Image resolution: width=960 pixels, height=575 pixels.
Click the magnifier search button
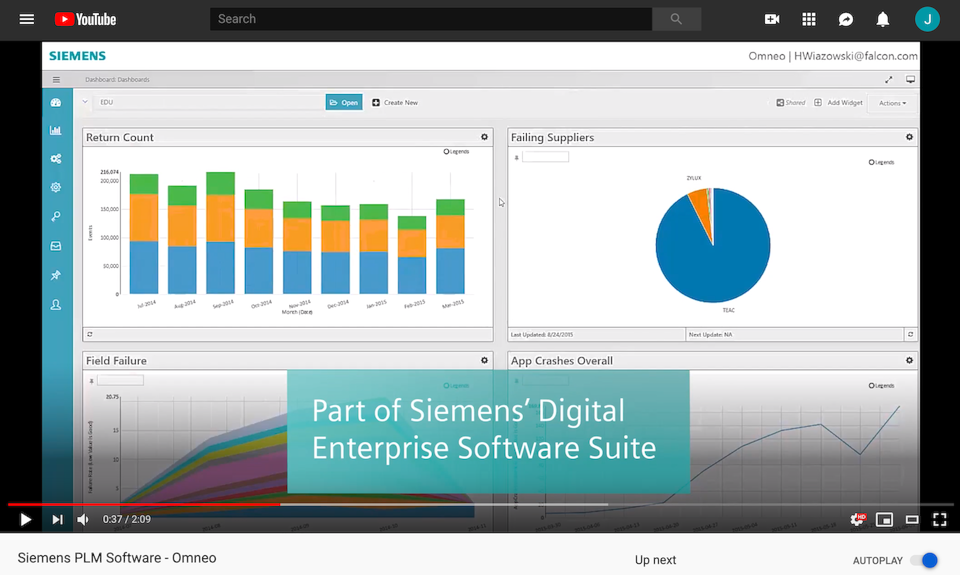click(x=677, y=19)
